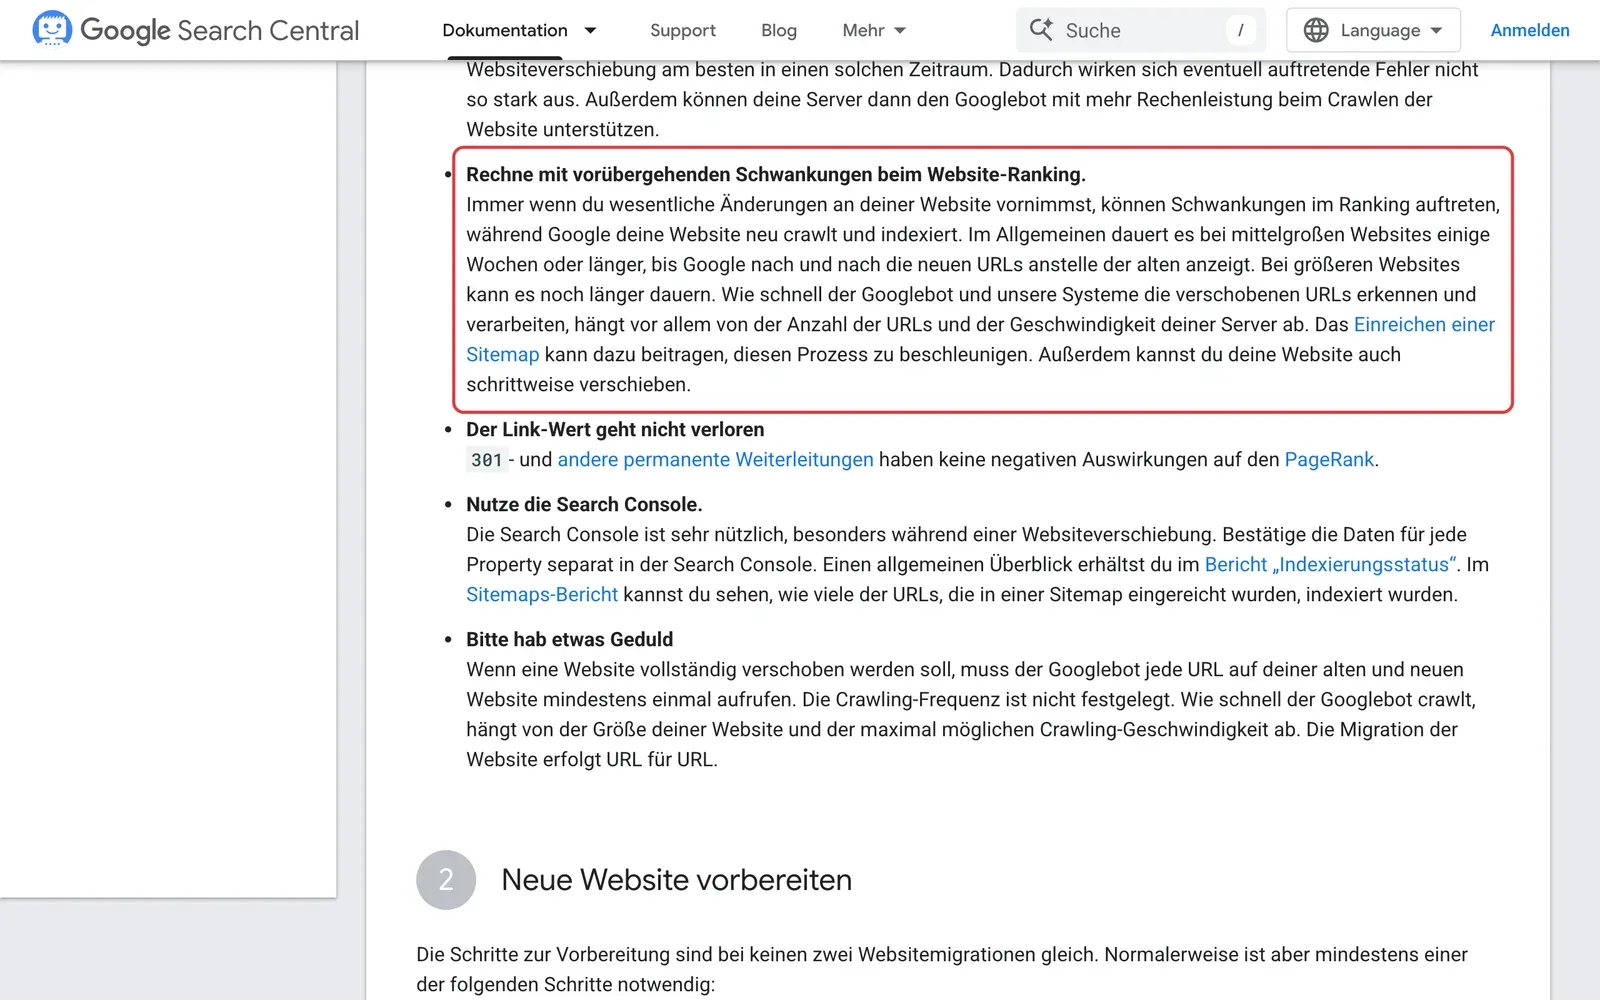This screenshot has width=1600, height=1000.
Task: Click heading Rechne mit vorübergehenden Schwankungen
Action: pos(776,174)
